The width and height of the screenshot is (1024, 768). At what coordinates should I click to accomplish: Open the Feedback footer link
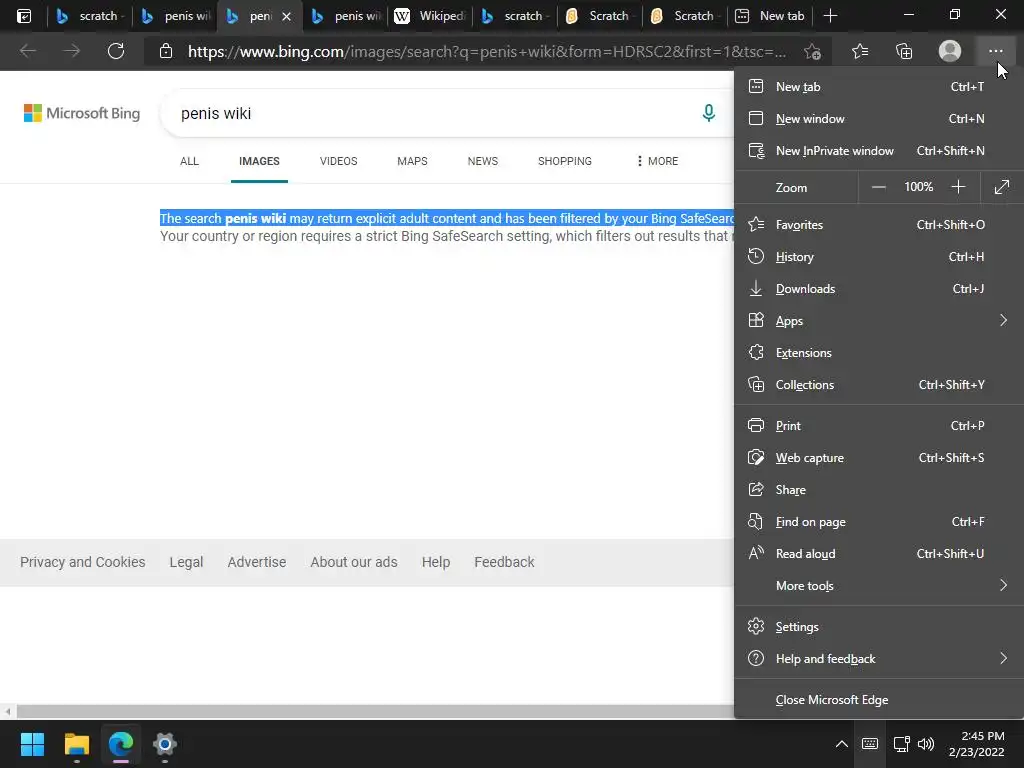504,562
